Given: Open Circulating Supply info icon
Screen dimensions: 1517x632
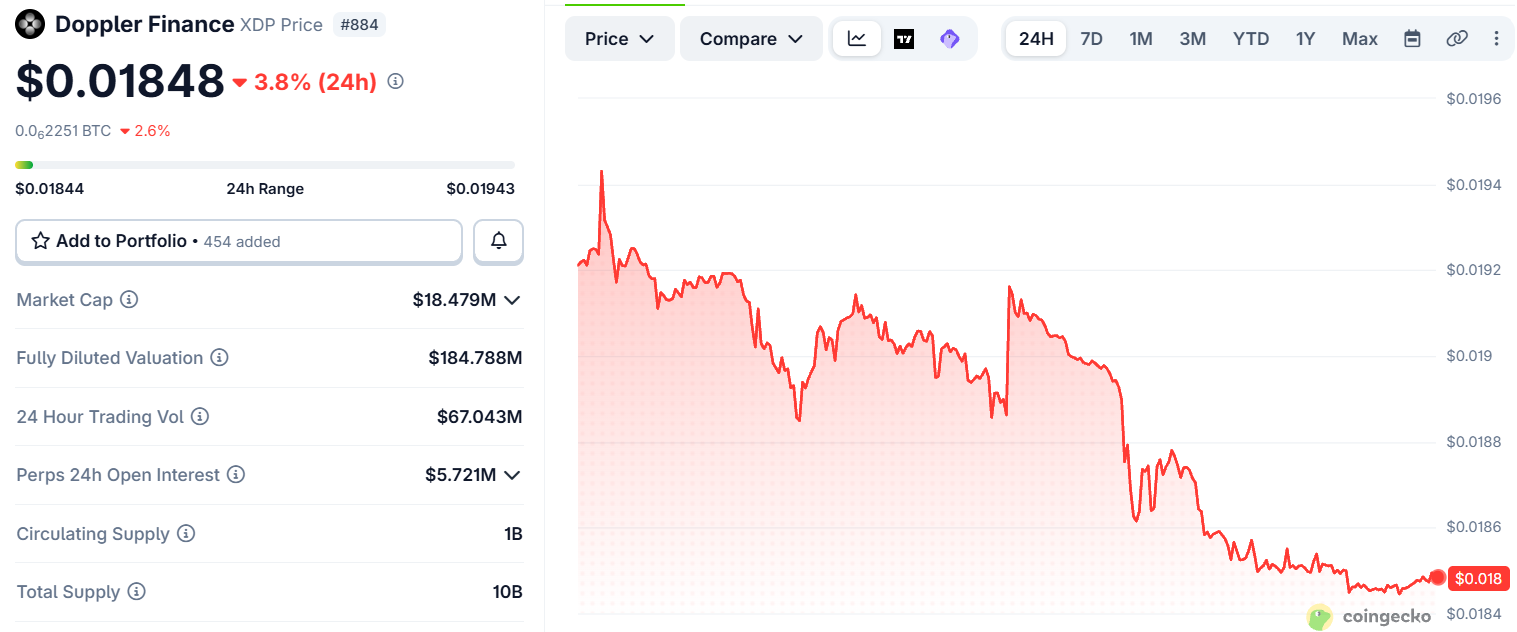Looking at the screenshot, I should pos(186,533).
